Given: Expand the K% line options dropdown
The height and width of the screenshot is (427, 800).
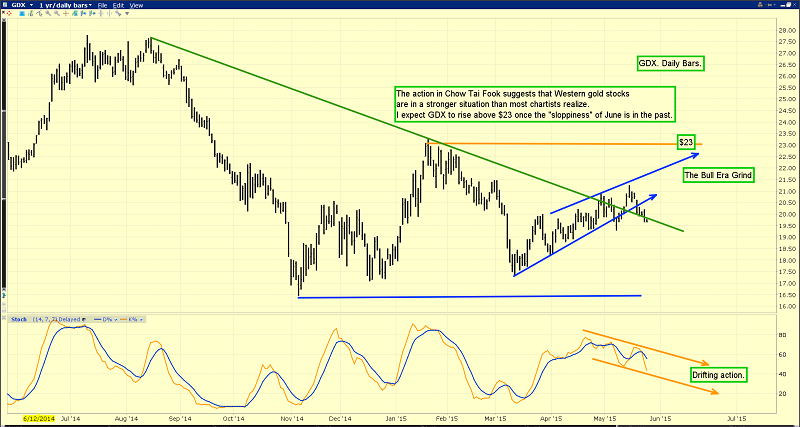Looking at the screenshot, I should [141, 320].
